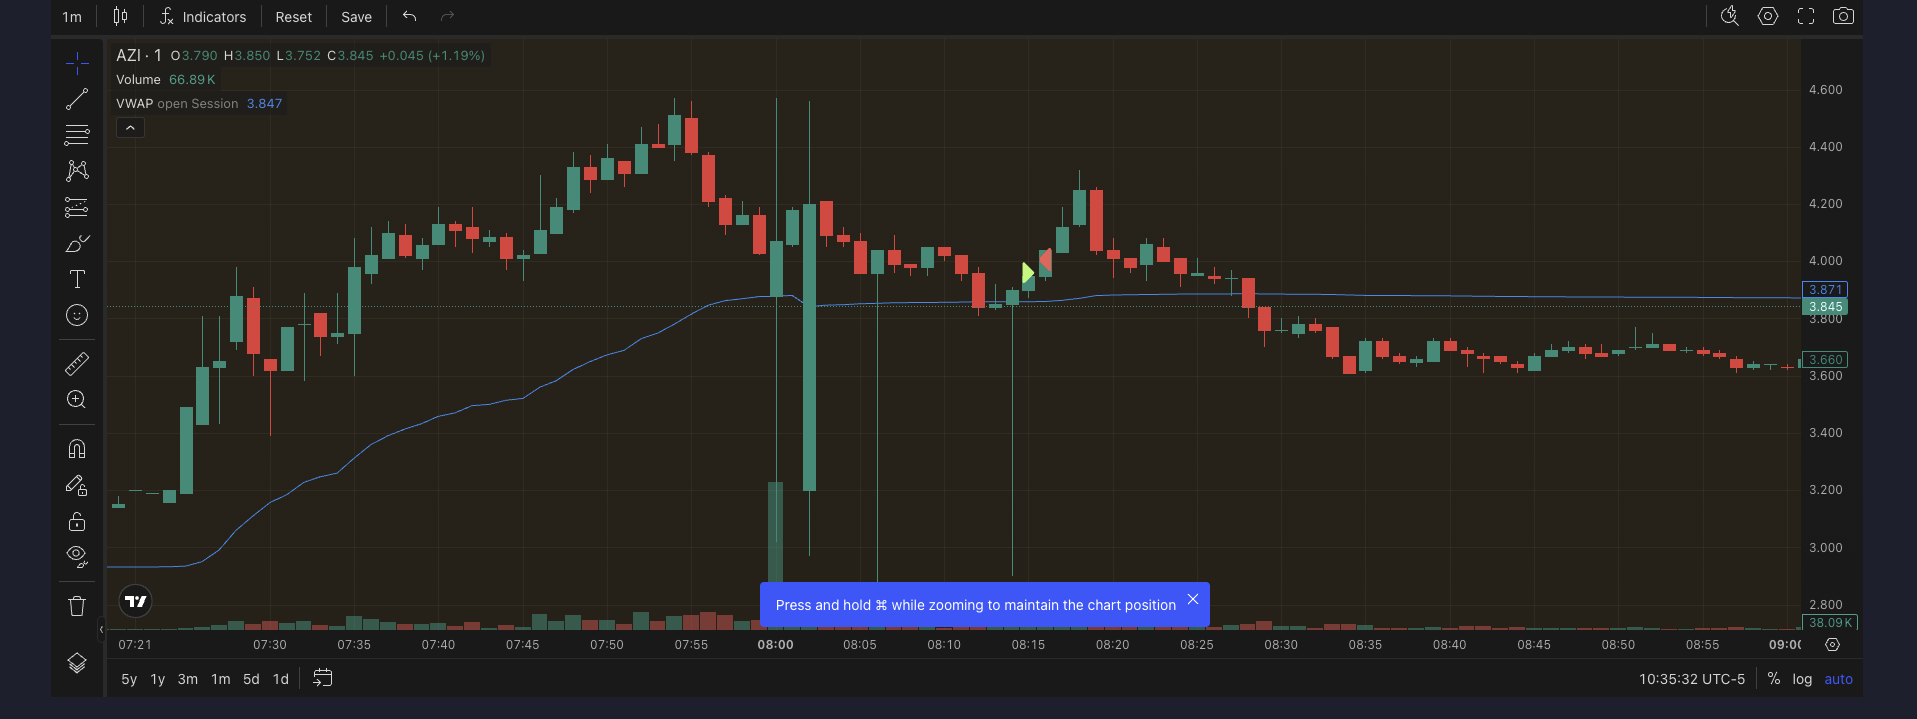
Task: Take a chart snapshot with camera icon
Action: point(1842,16)
